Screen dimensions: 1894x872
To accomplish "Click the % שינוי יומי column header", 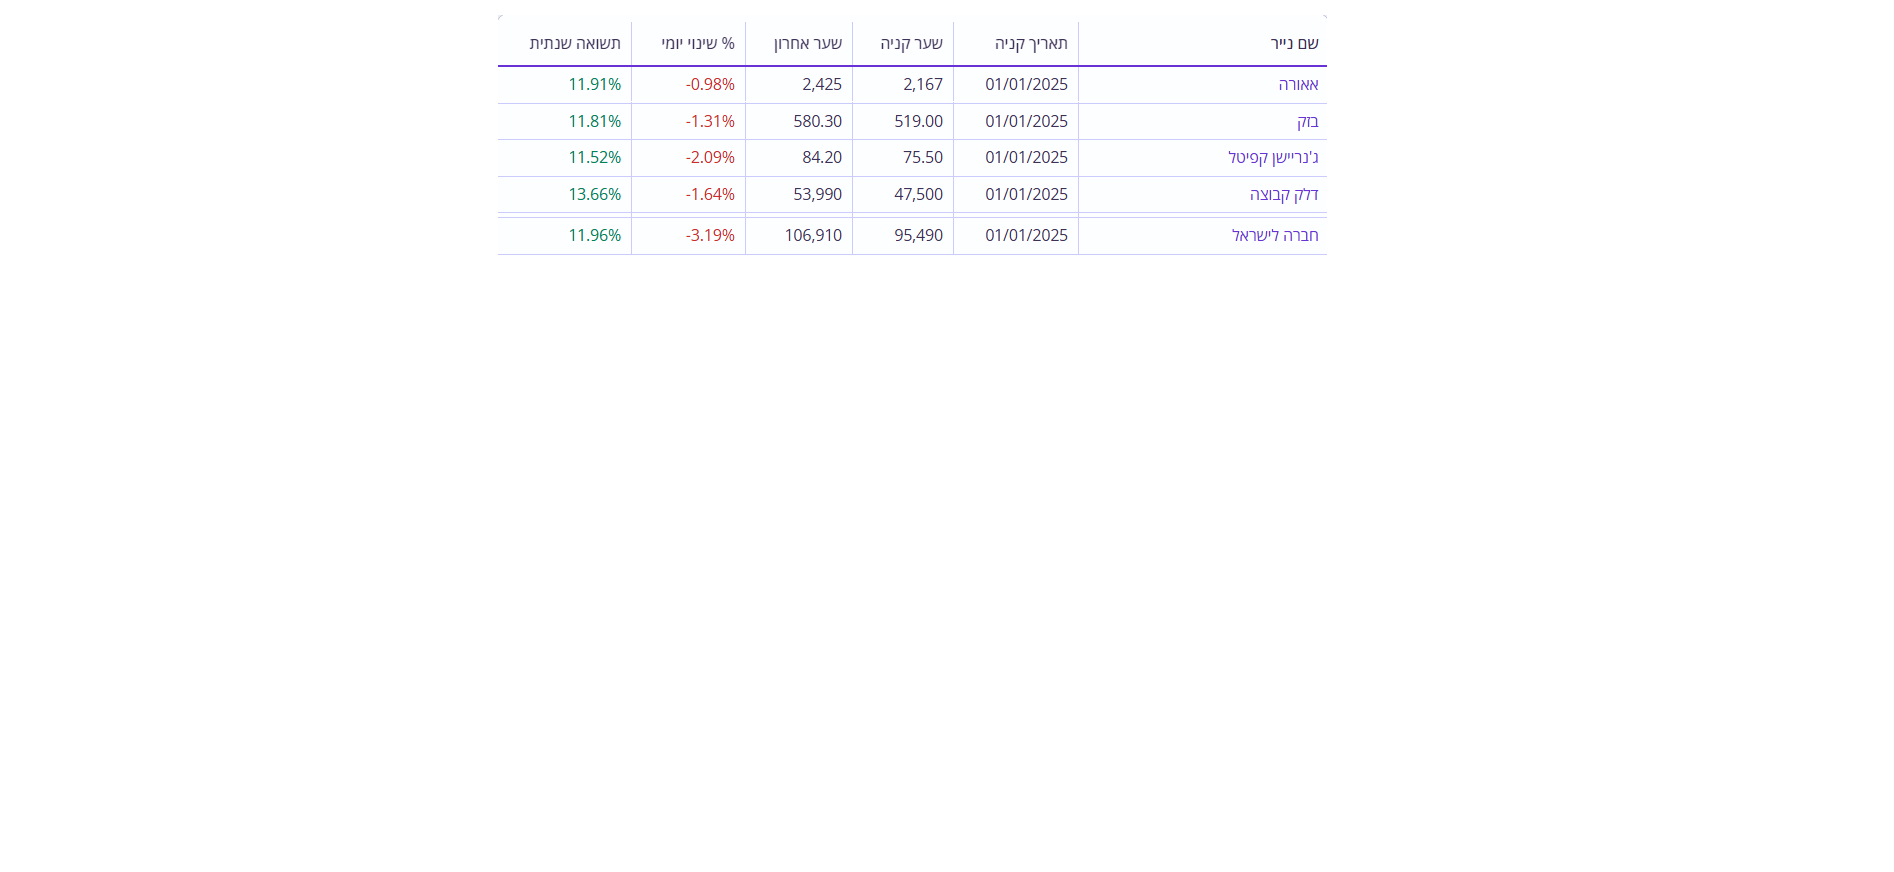I will coord(698,44).
